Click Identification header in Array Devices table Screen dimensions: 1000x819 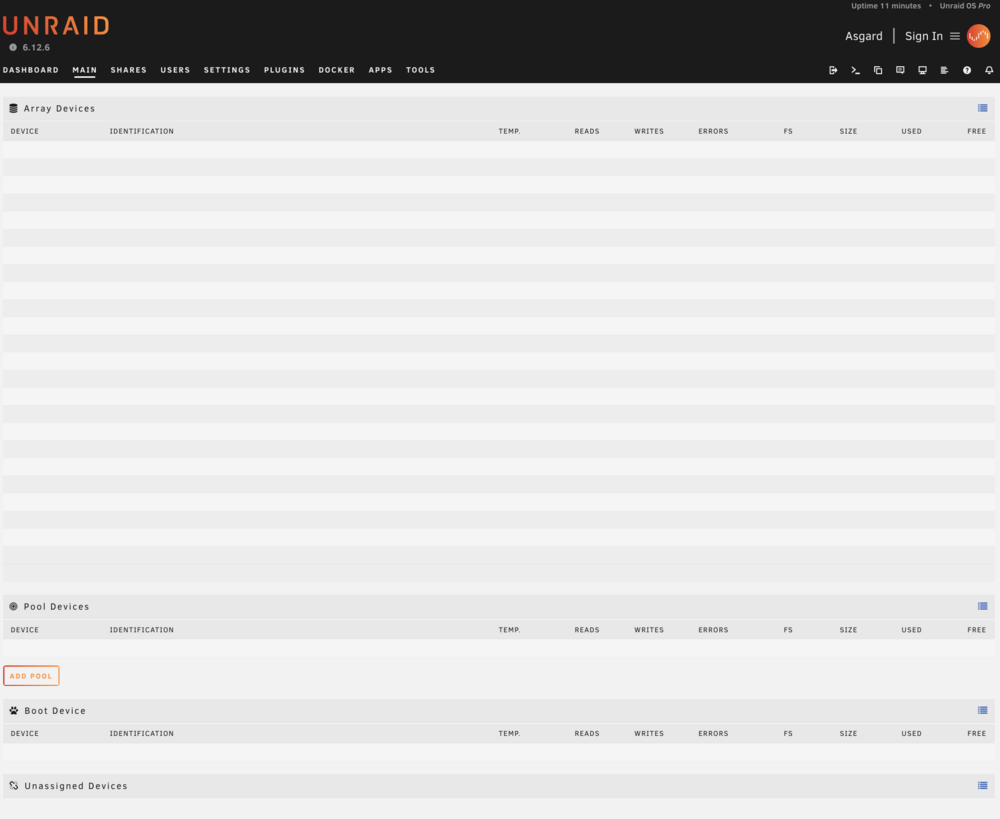(x=142, y=131)
